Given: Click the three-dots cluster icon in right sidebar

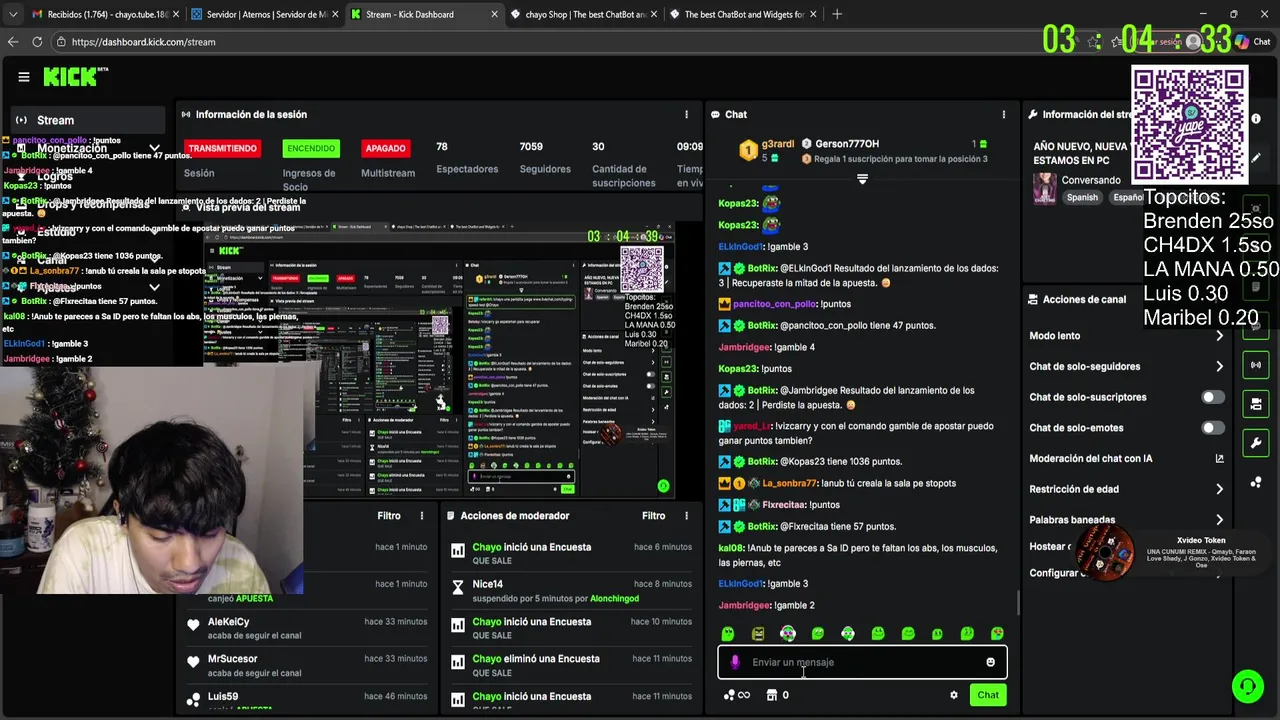Looking at the screenshot, I should pos(1256,482).
